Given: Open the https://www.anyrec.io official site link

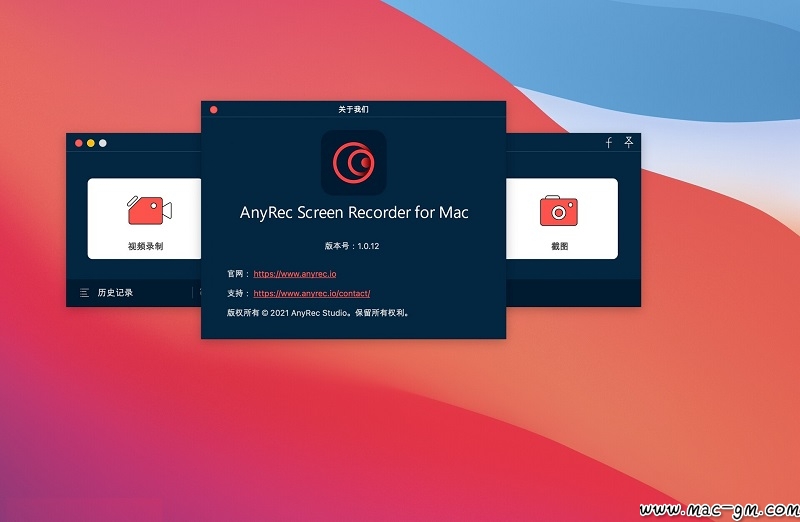Looking at the screenshot, I should coord(295,274).
